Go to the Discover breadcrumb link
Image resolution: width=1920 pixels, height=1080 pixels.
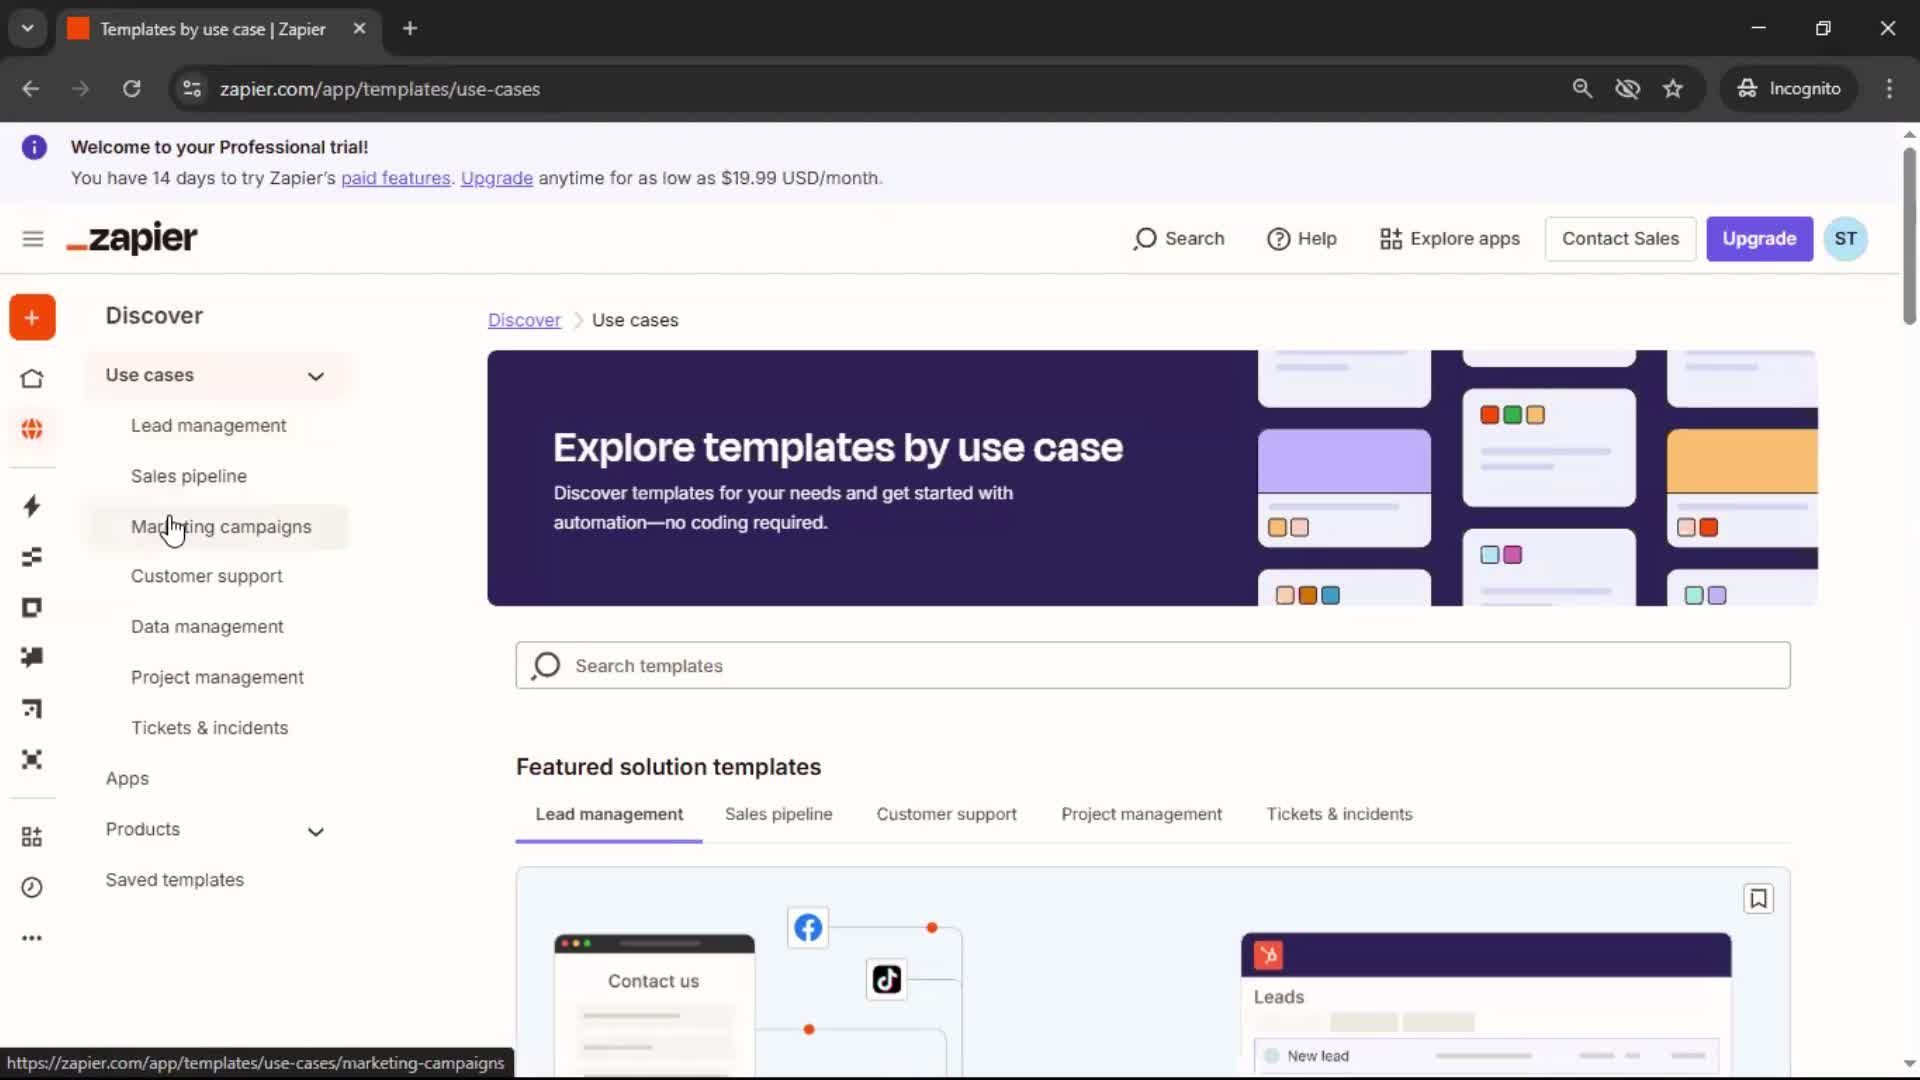[x=524, y=321]
